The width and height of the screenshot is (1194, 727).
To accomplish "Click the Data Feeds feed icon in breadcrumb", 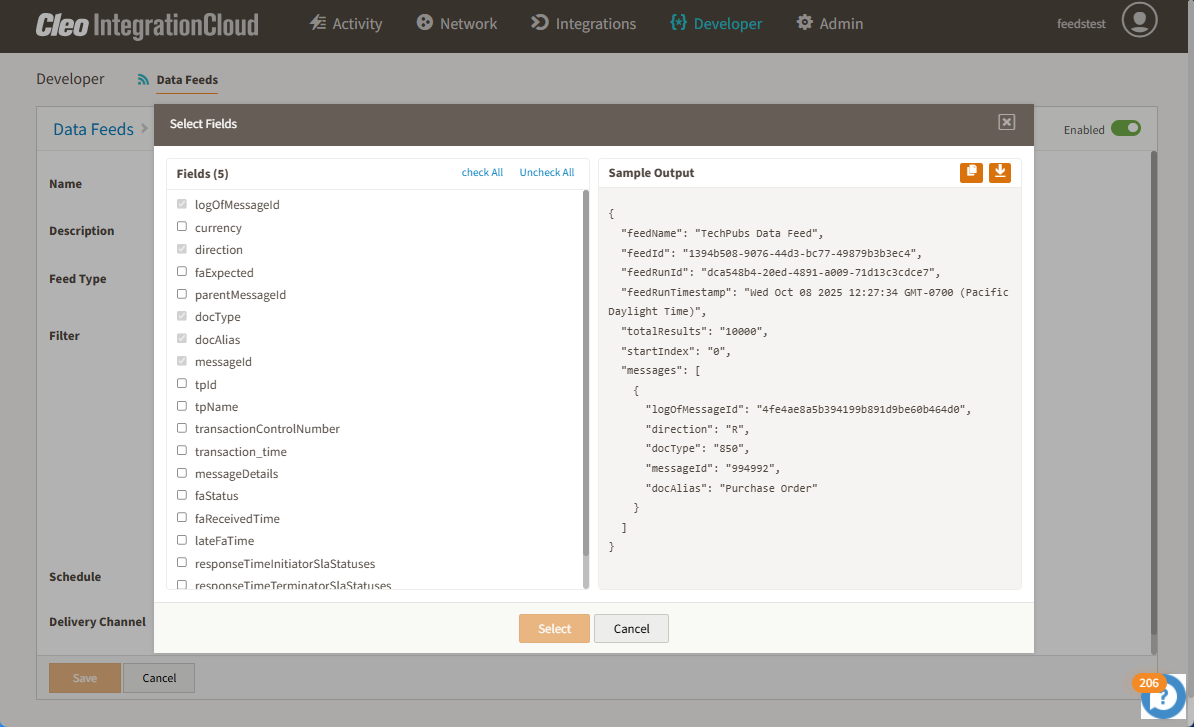I will coord(141,80).
